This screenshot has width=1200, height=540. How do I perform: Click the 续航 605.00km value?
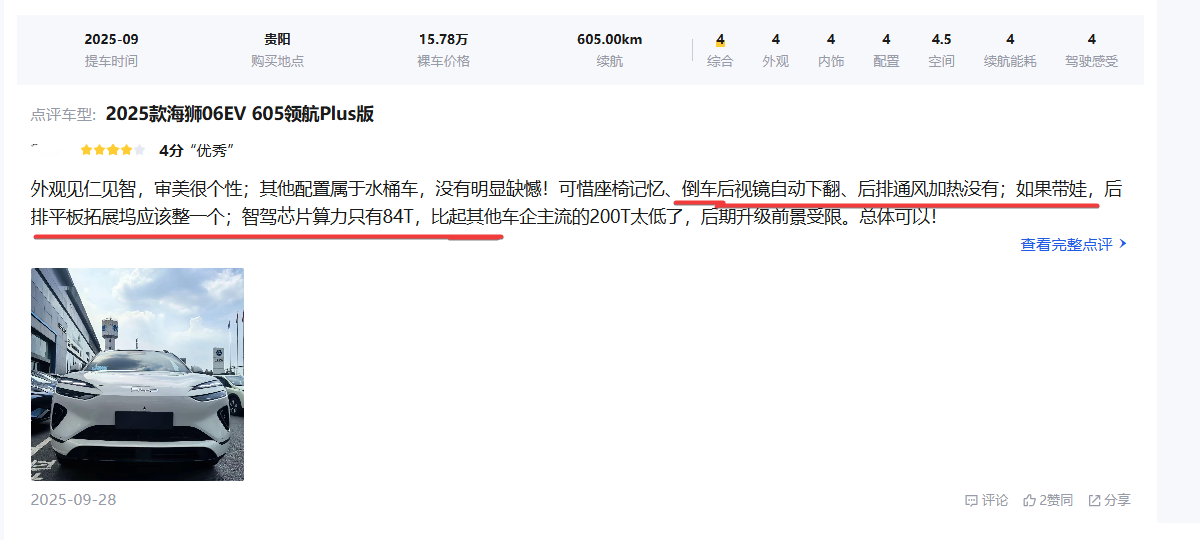coord(609,40)
